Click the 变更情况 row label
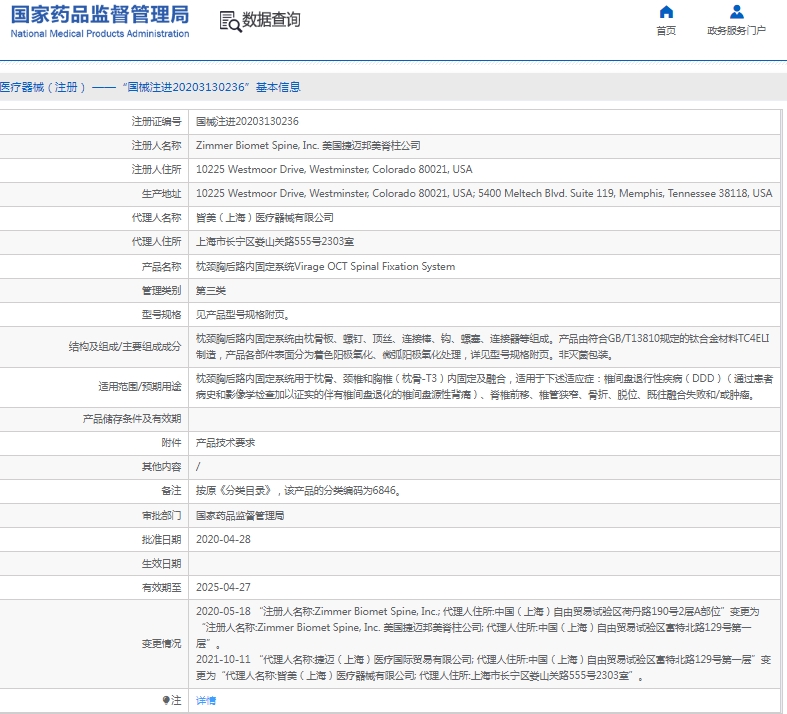 pos(161,644)
